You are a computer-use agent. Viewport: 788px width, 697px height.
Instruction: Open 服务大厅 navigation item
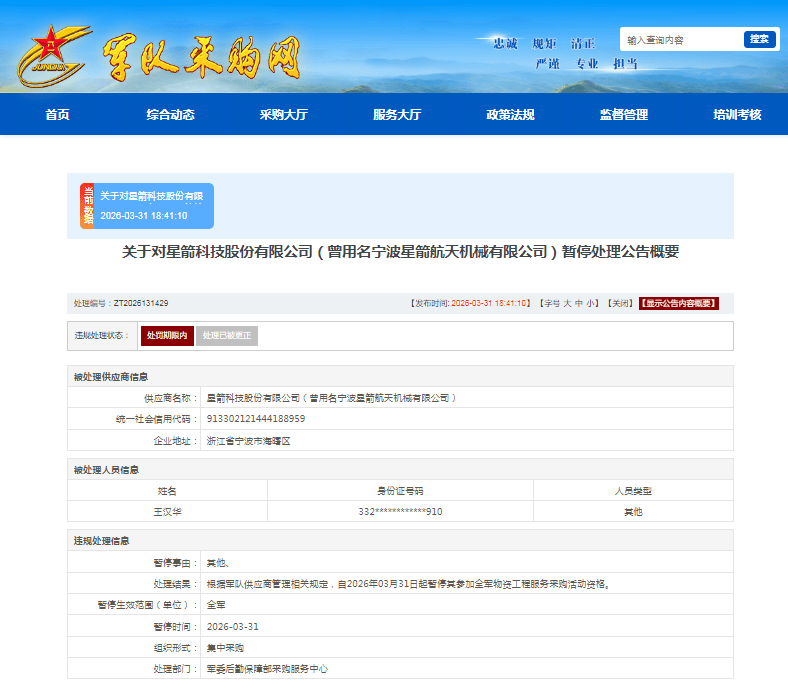(397, 115)
